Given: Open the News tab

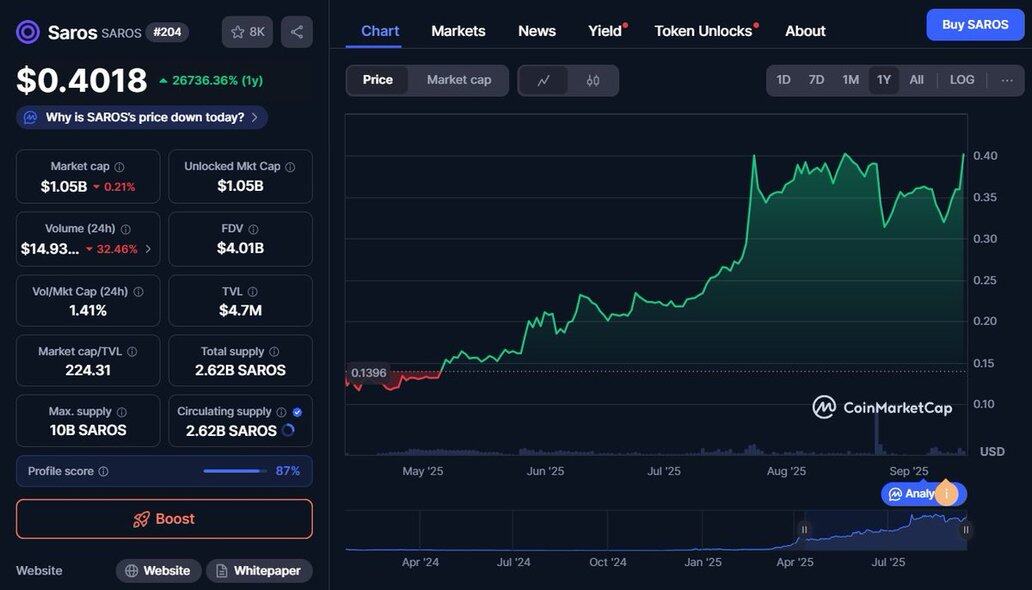Looking at the screenshot, I should tap(537, 31).
